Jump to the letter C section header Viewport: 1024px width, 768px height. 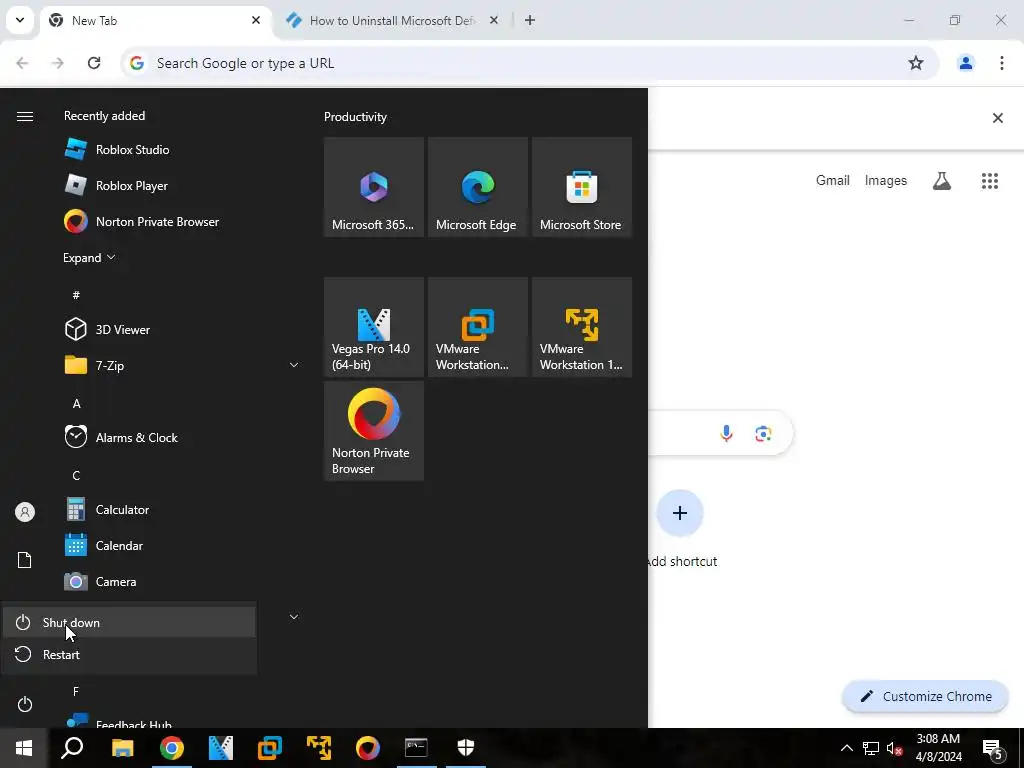[76, 475]
